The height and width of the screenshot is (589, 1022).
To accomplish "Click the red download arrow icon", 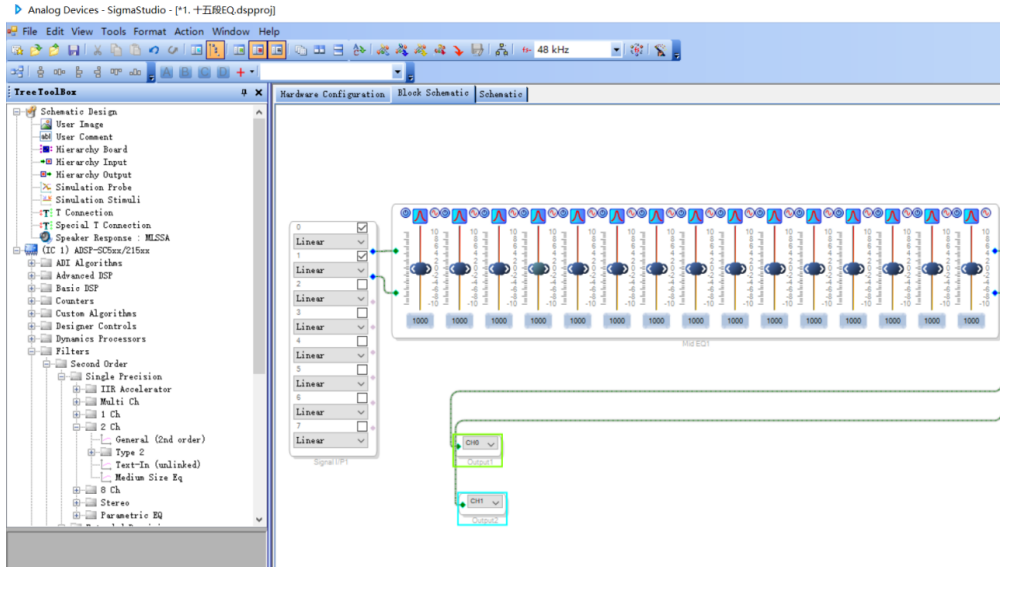I will coord(459,50).
